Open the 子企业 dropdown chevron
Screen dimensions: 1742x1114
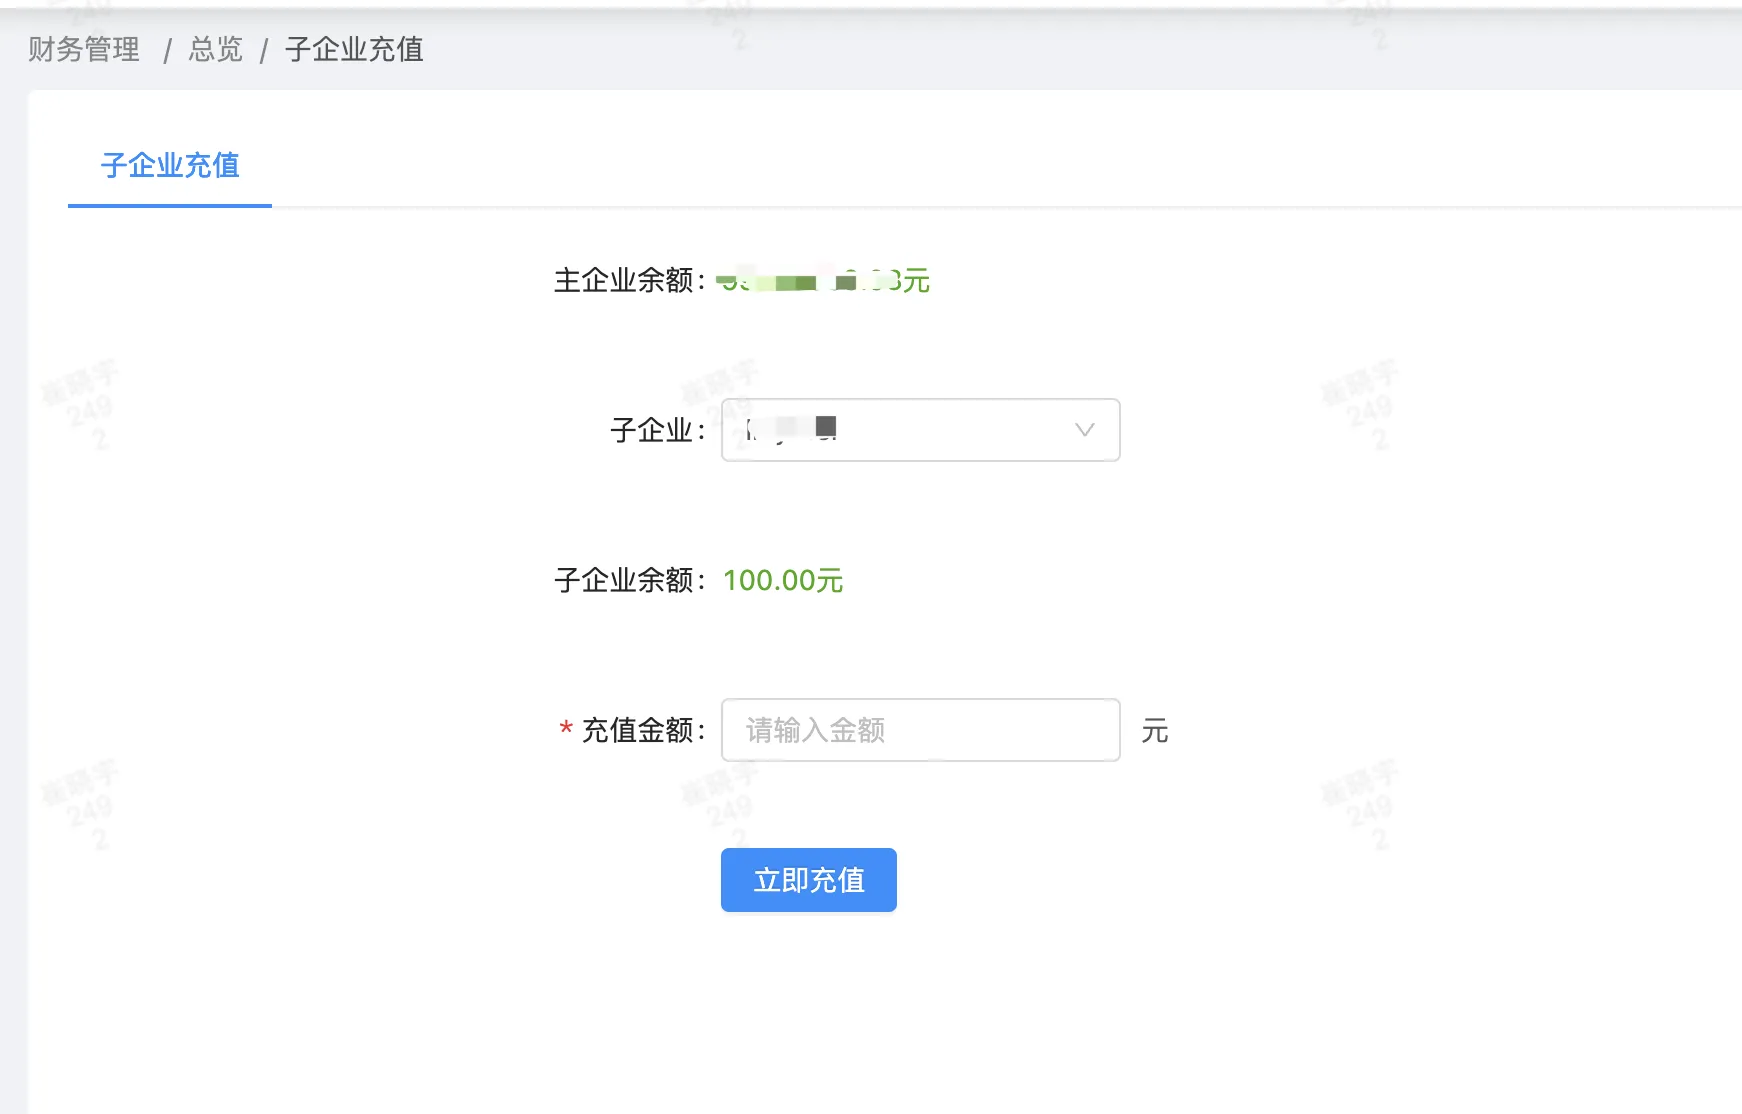click(1085, 430)
